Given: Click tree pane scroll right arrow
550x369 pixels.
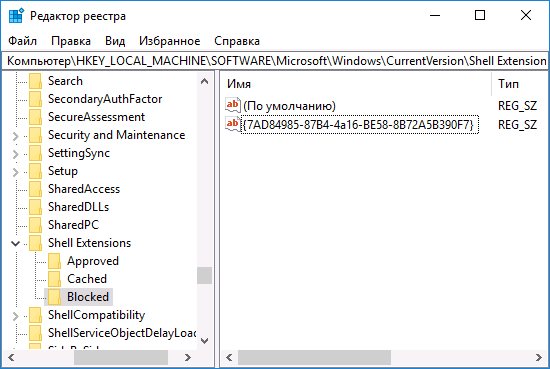Looking at the screenshot, I should coord(188,358).
